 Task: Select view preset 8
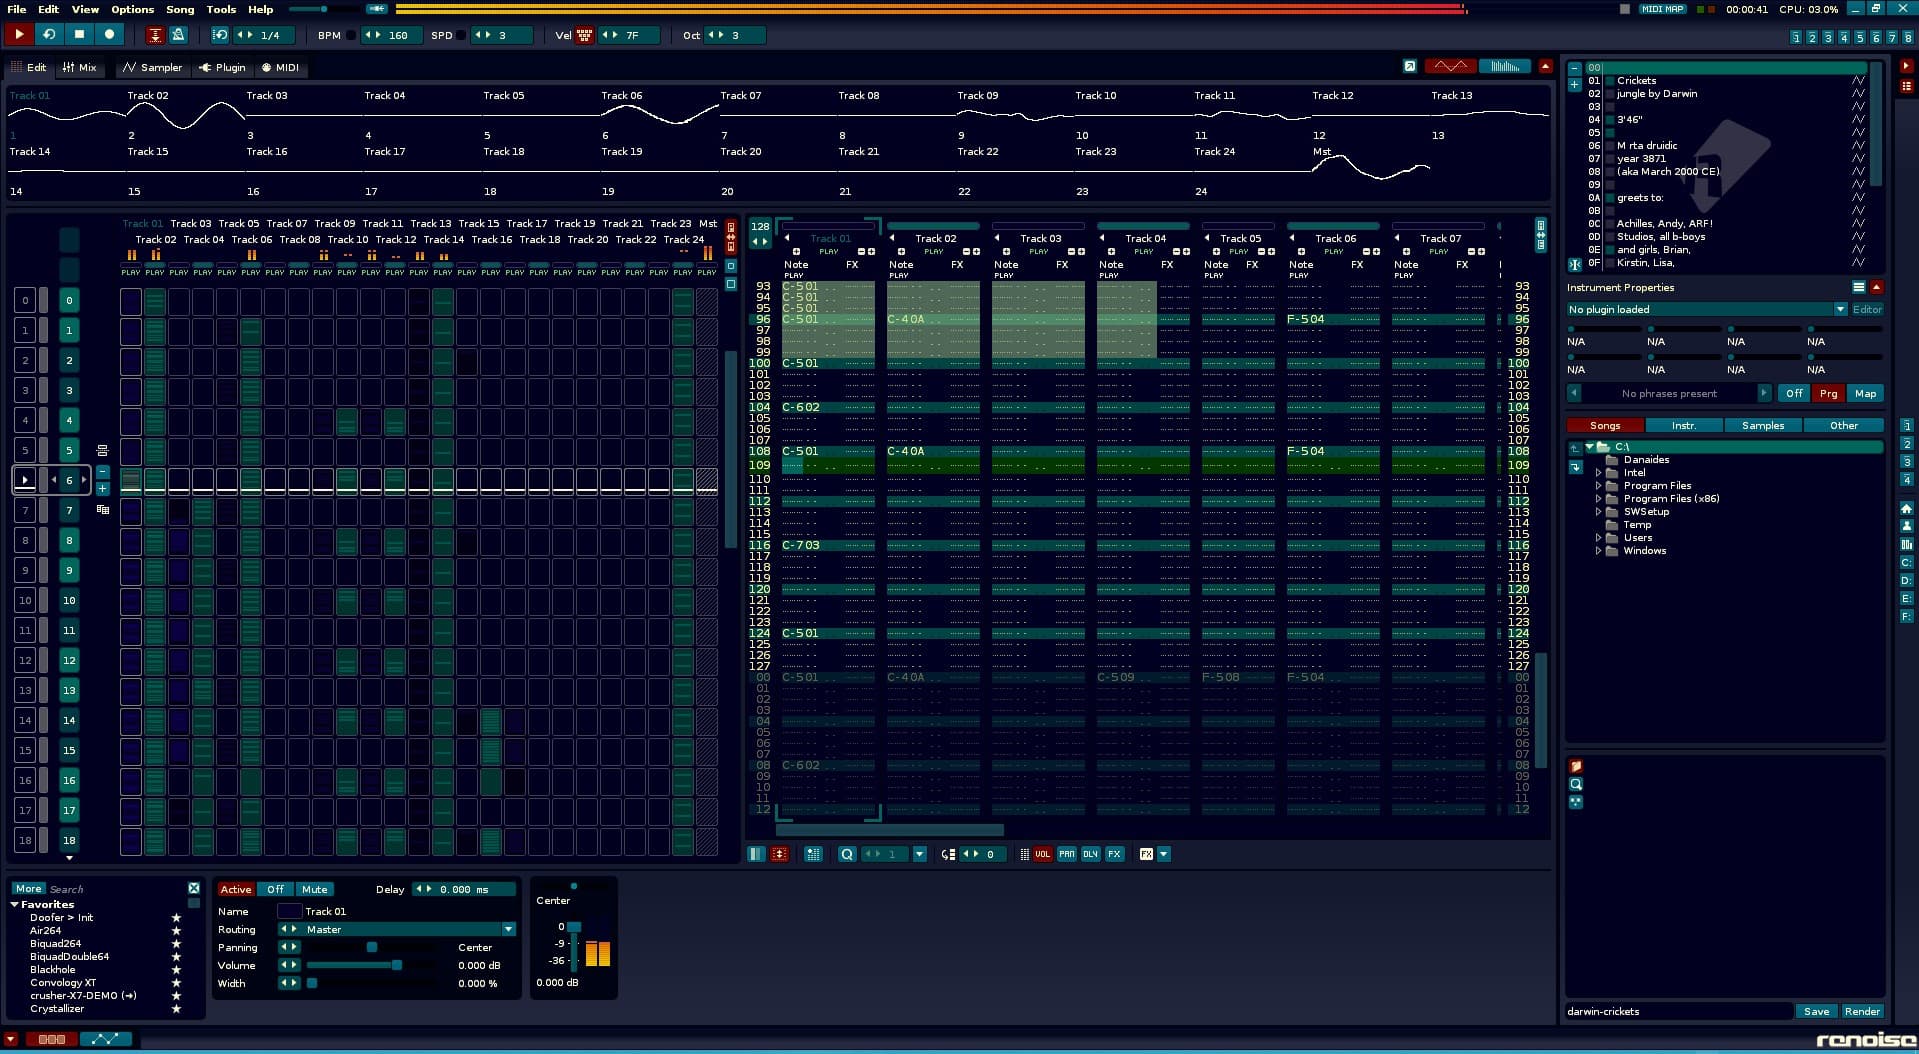click(1908, 37)
